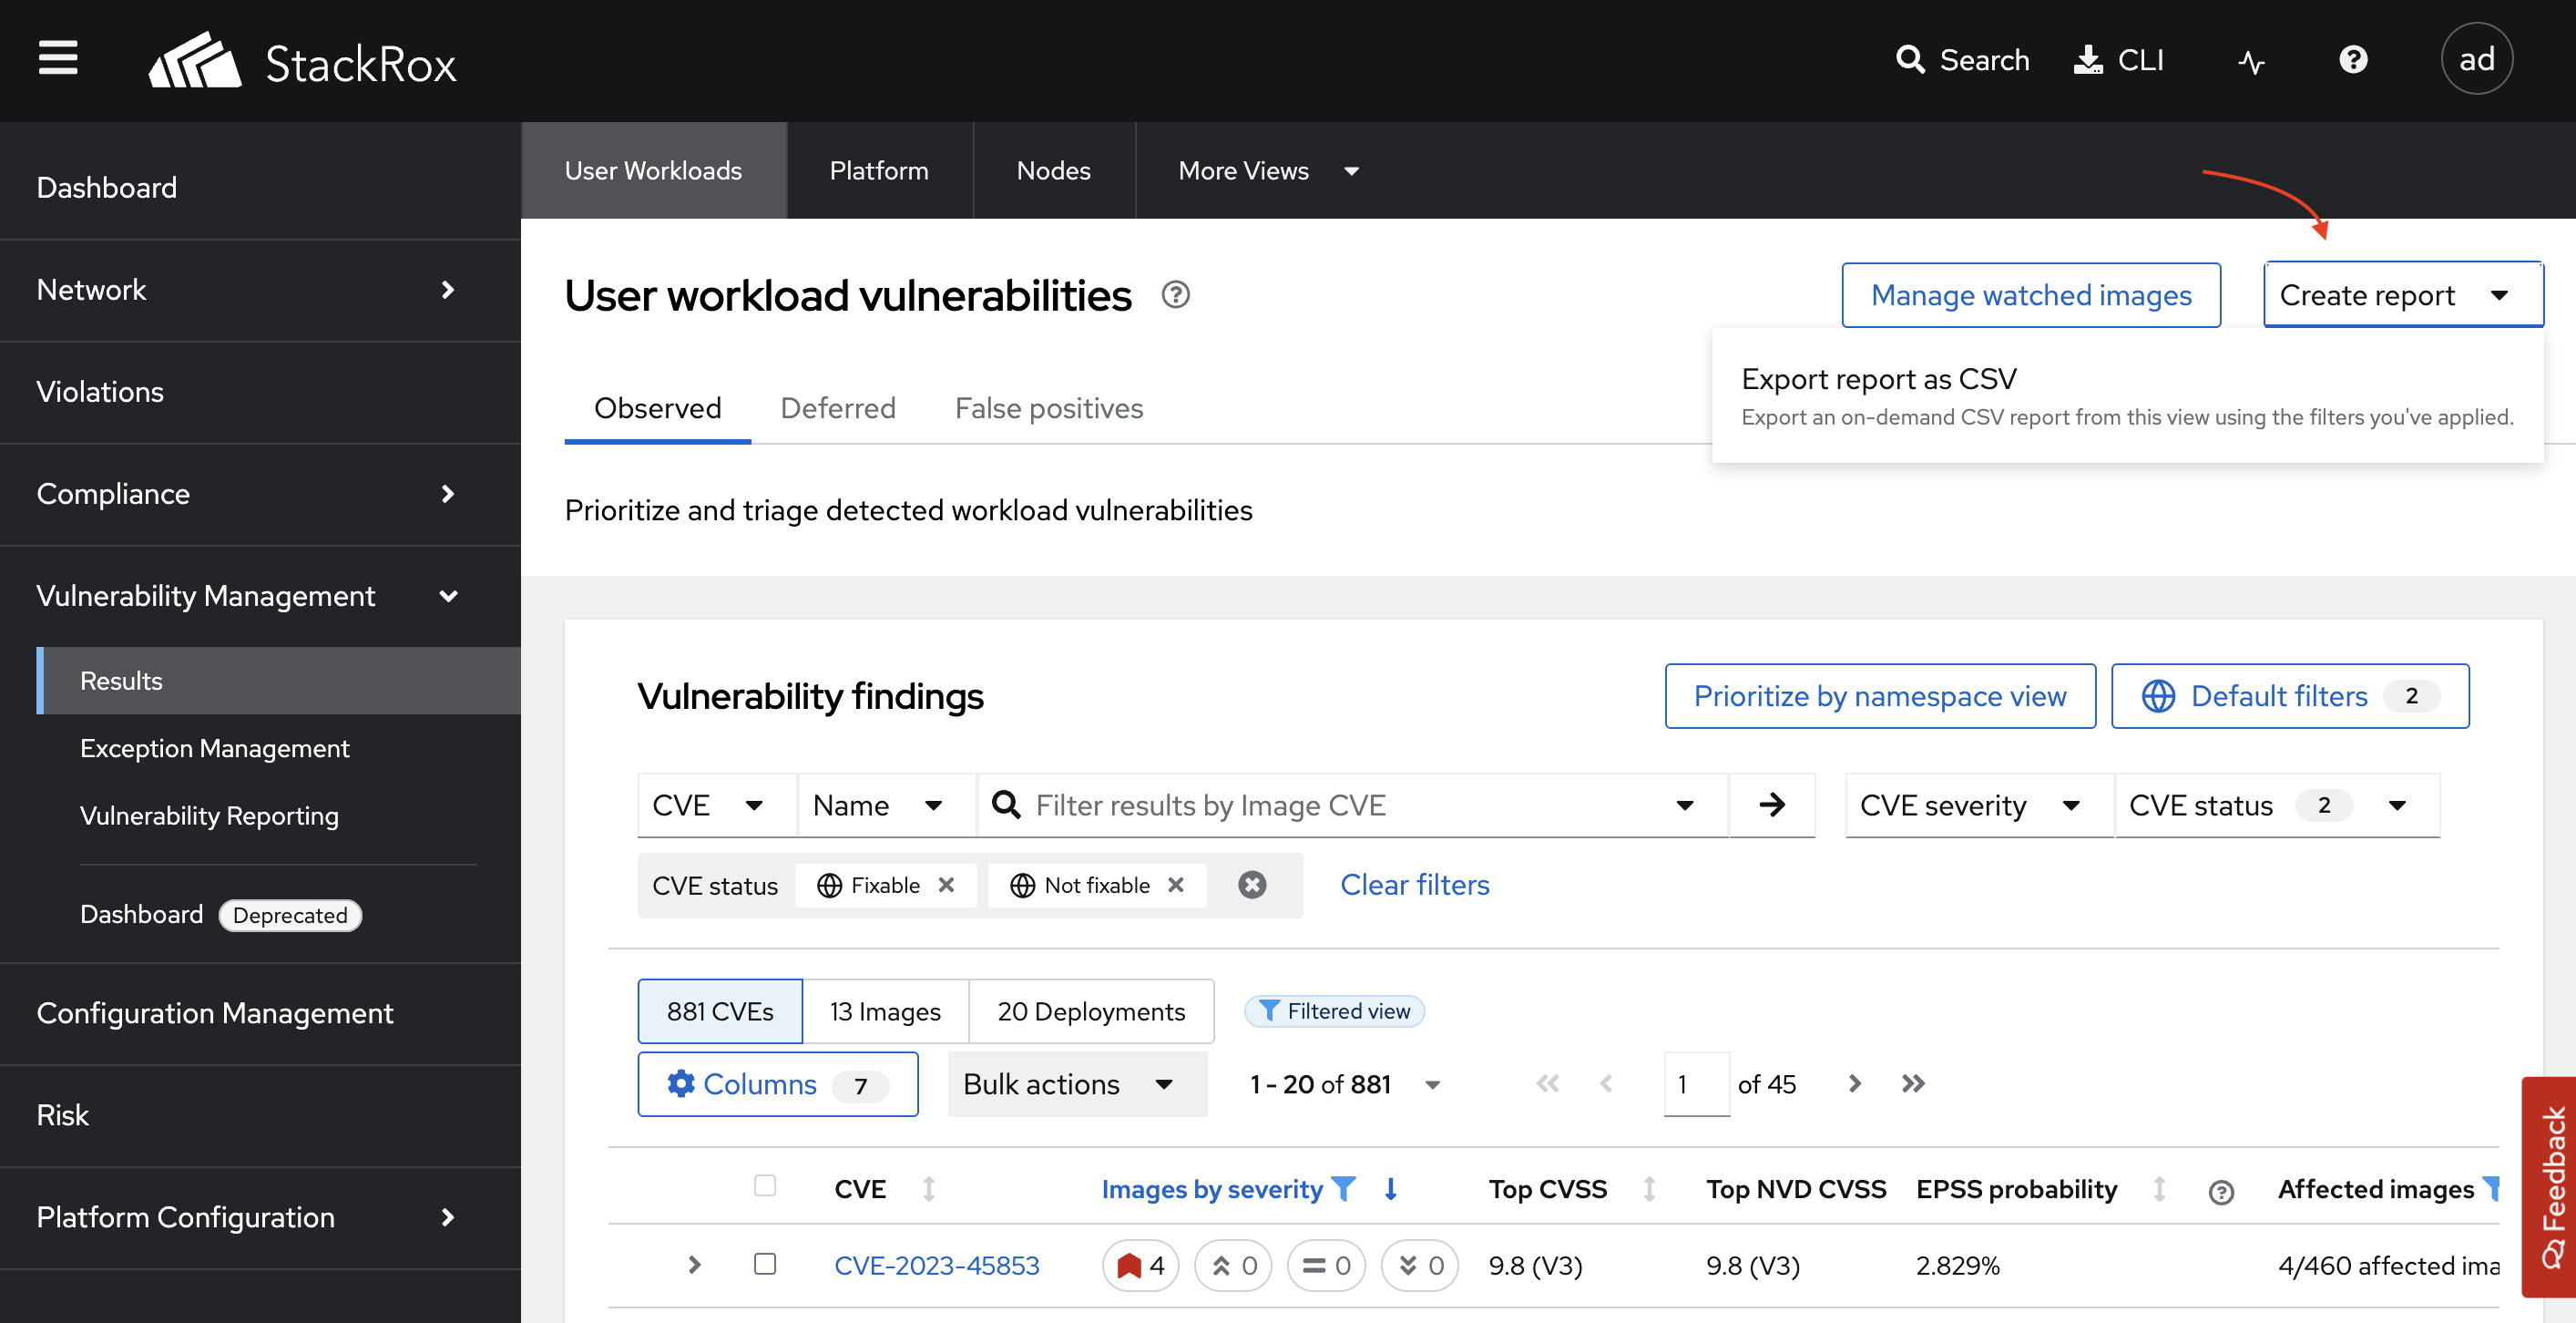Open the help question mark icon in header
The width and height of the screenshot is (2576, 1323).
(2352, 60)
